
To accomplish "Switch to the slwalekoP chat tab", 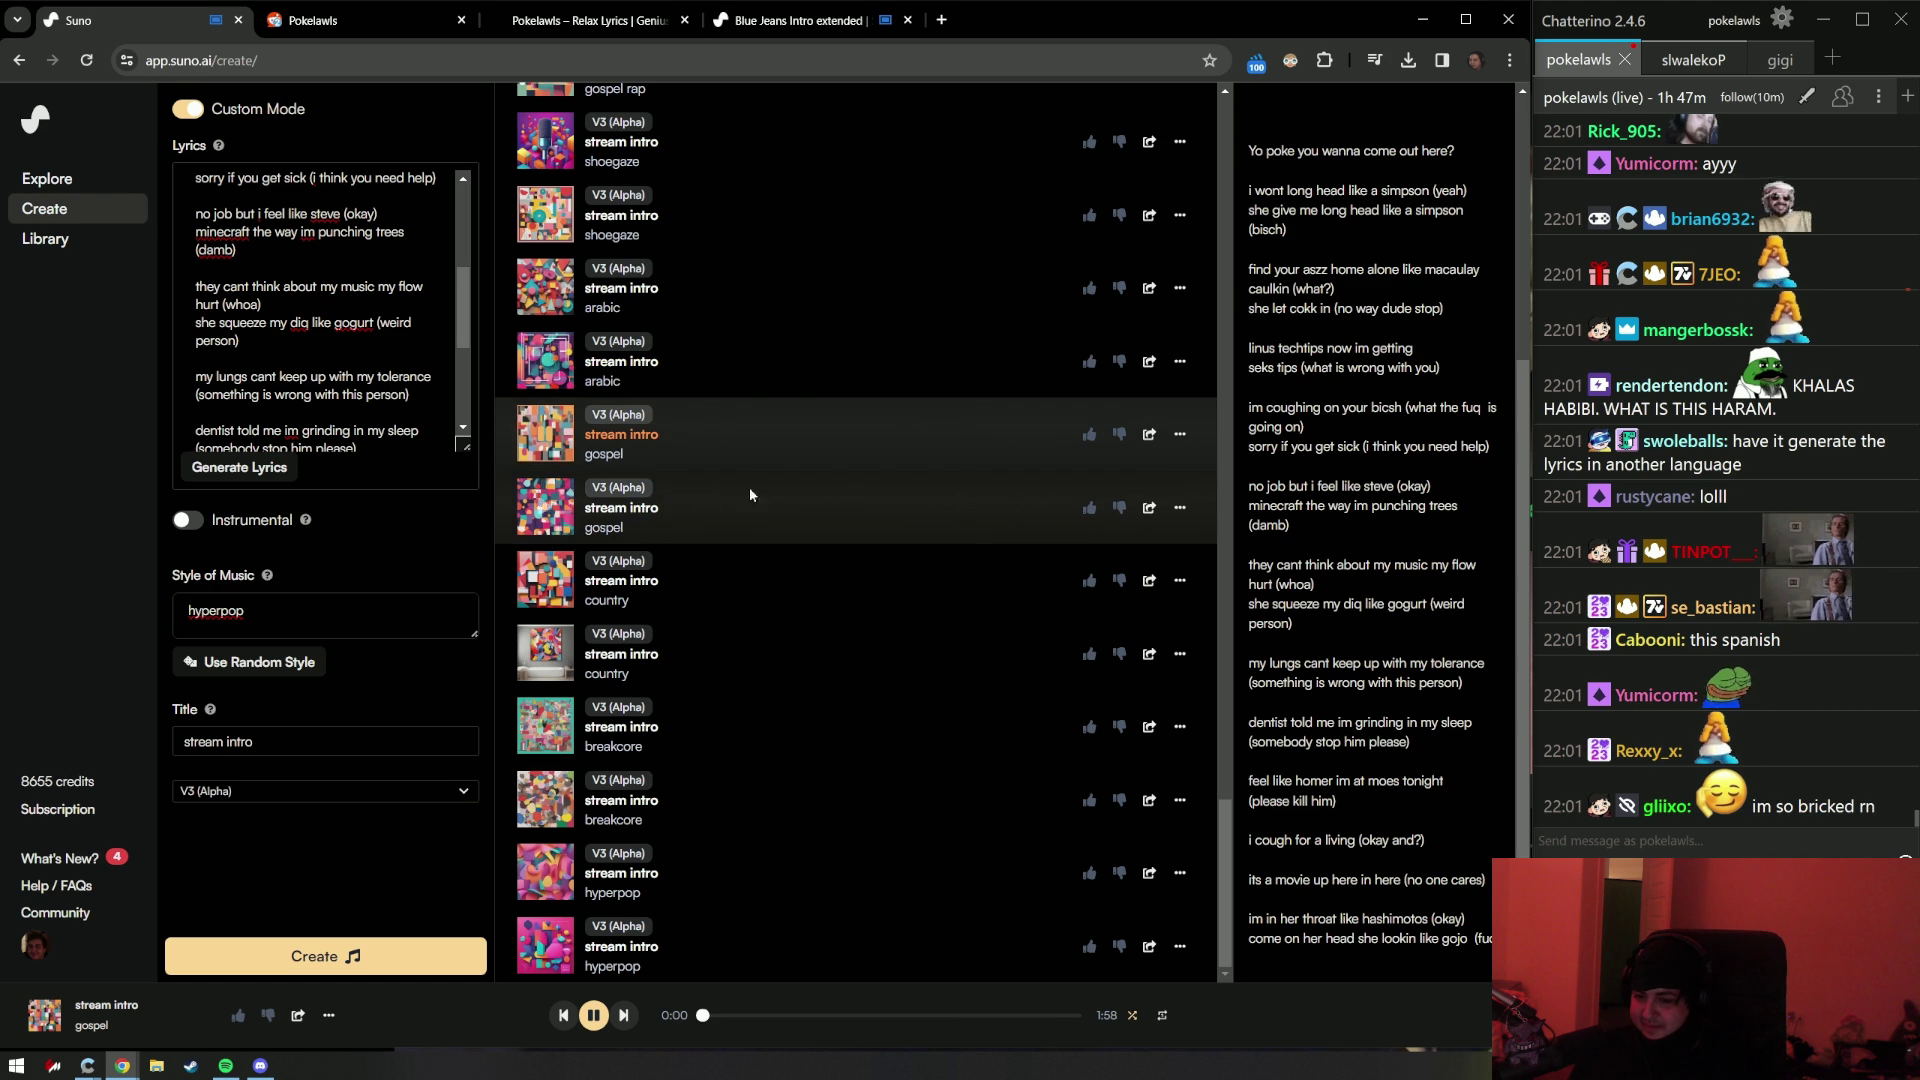I will pos(1694,59).
